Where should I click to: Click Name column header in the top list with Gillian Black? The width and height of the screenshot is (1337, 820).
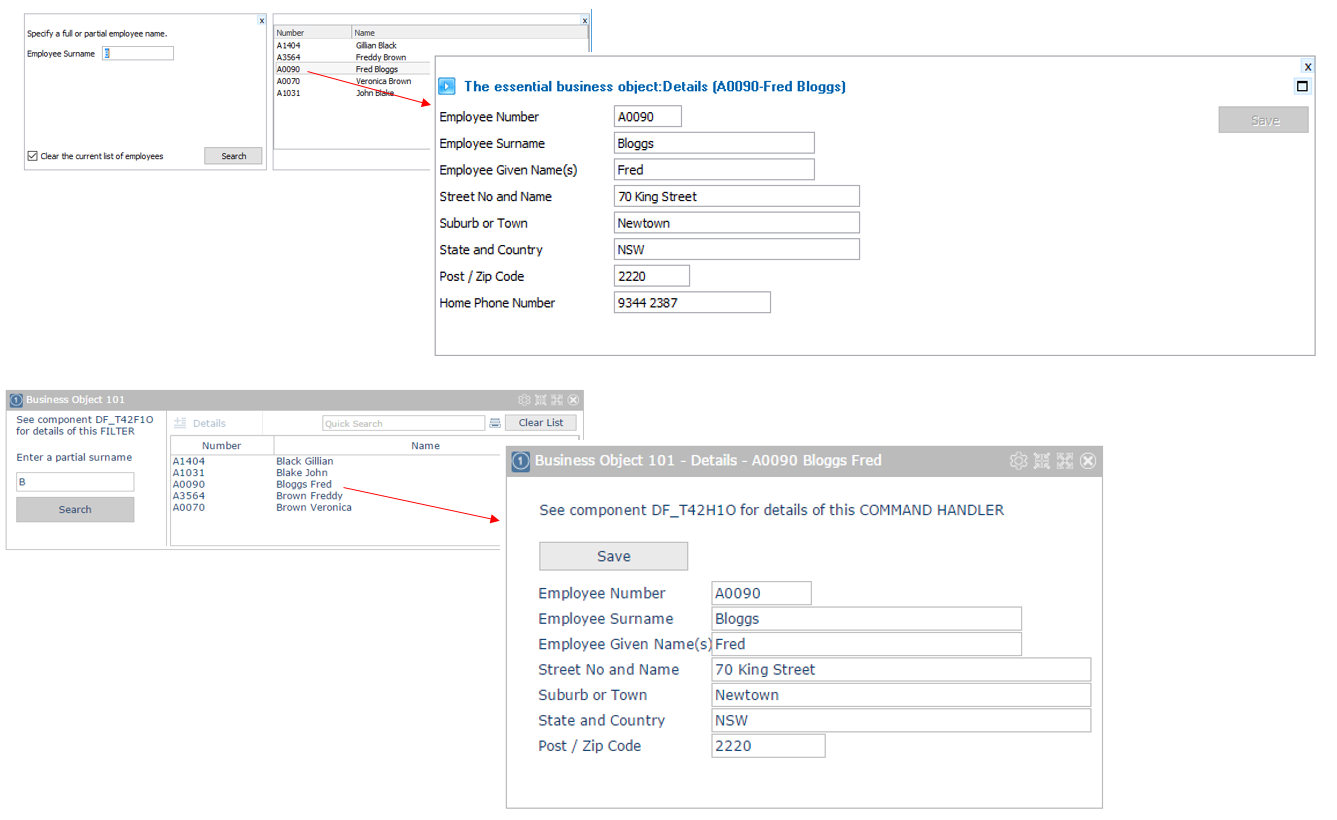coord(470,33)
